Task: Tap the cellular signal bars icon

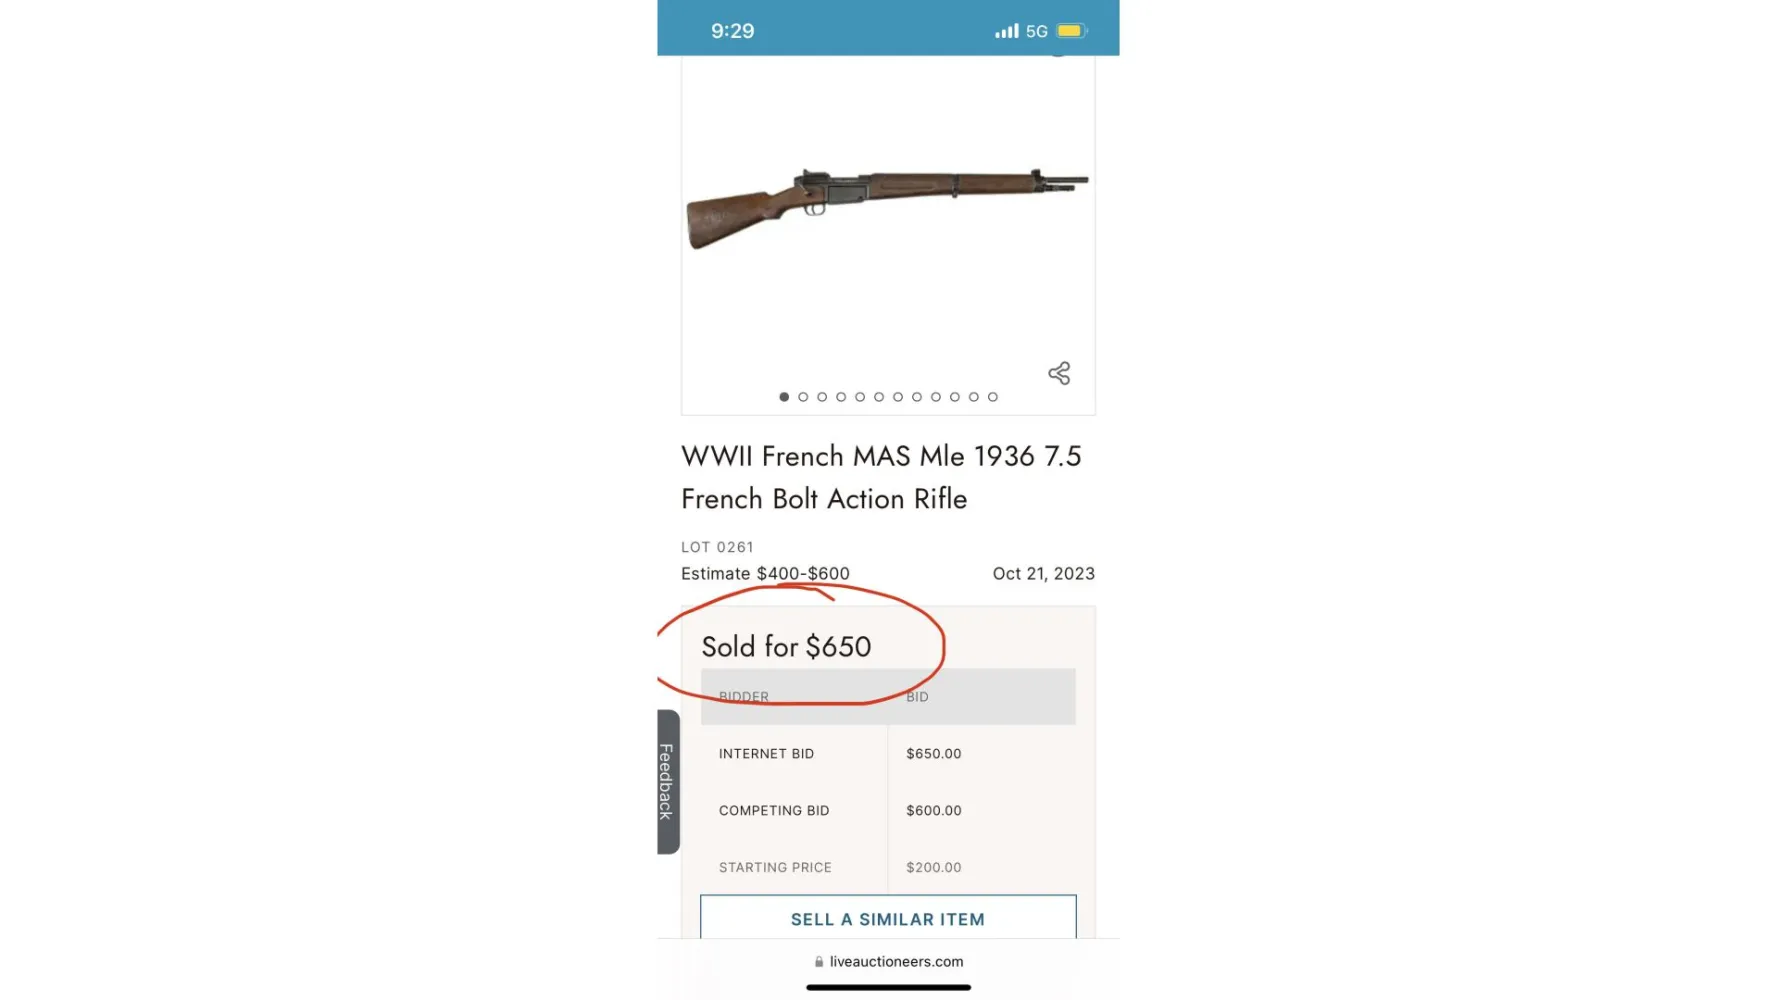Action: pyautogui.click(x=1006, y=31)
